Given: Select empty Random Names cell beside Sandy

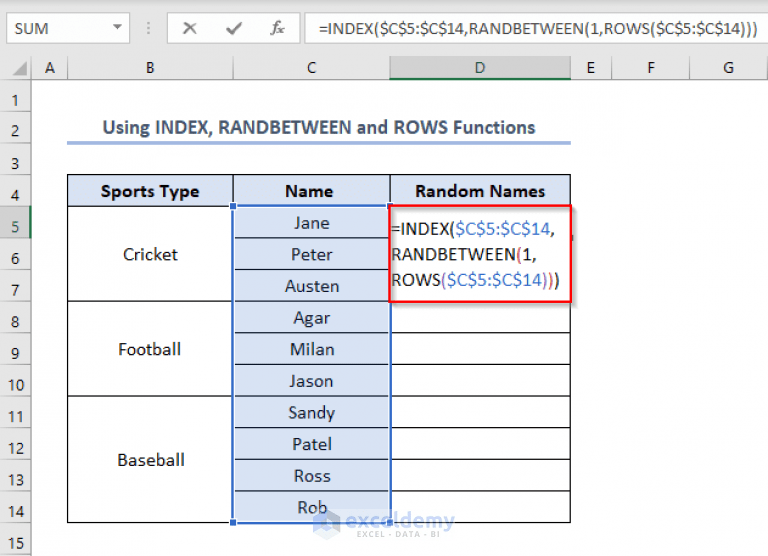Looking at the screenshot, I should click(x=480, y=412).
